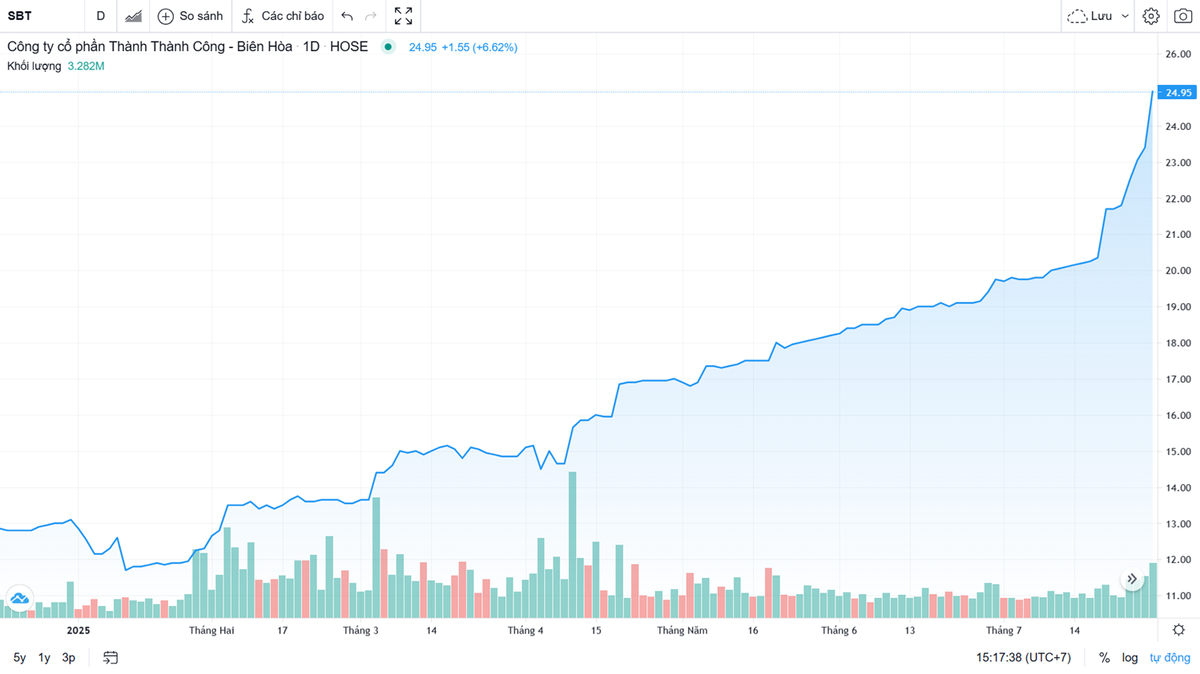Toggle the log scale option

1130,657
